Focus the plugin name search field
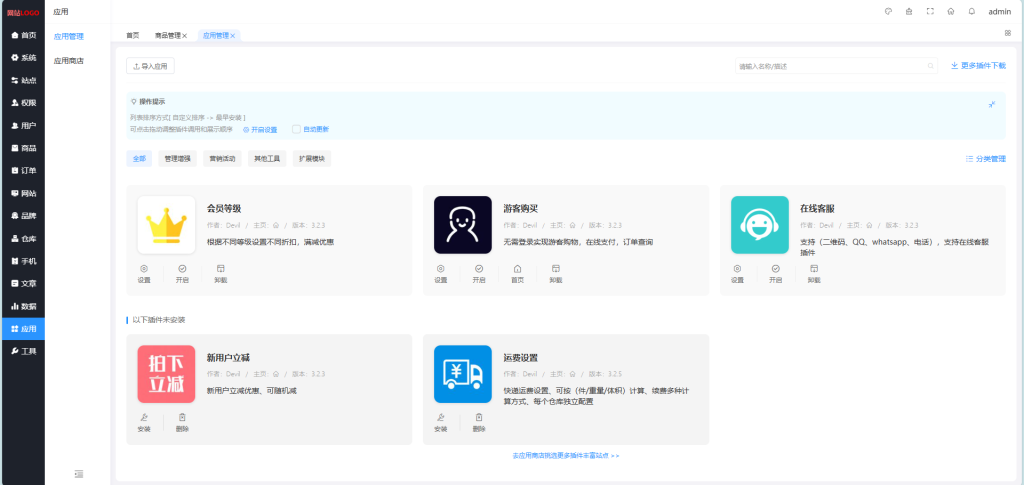Image resolution: width=1024 pixels, height=485 pixels. pyautogui.click(x=830, y=66)
